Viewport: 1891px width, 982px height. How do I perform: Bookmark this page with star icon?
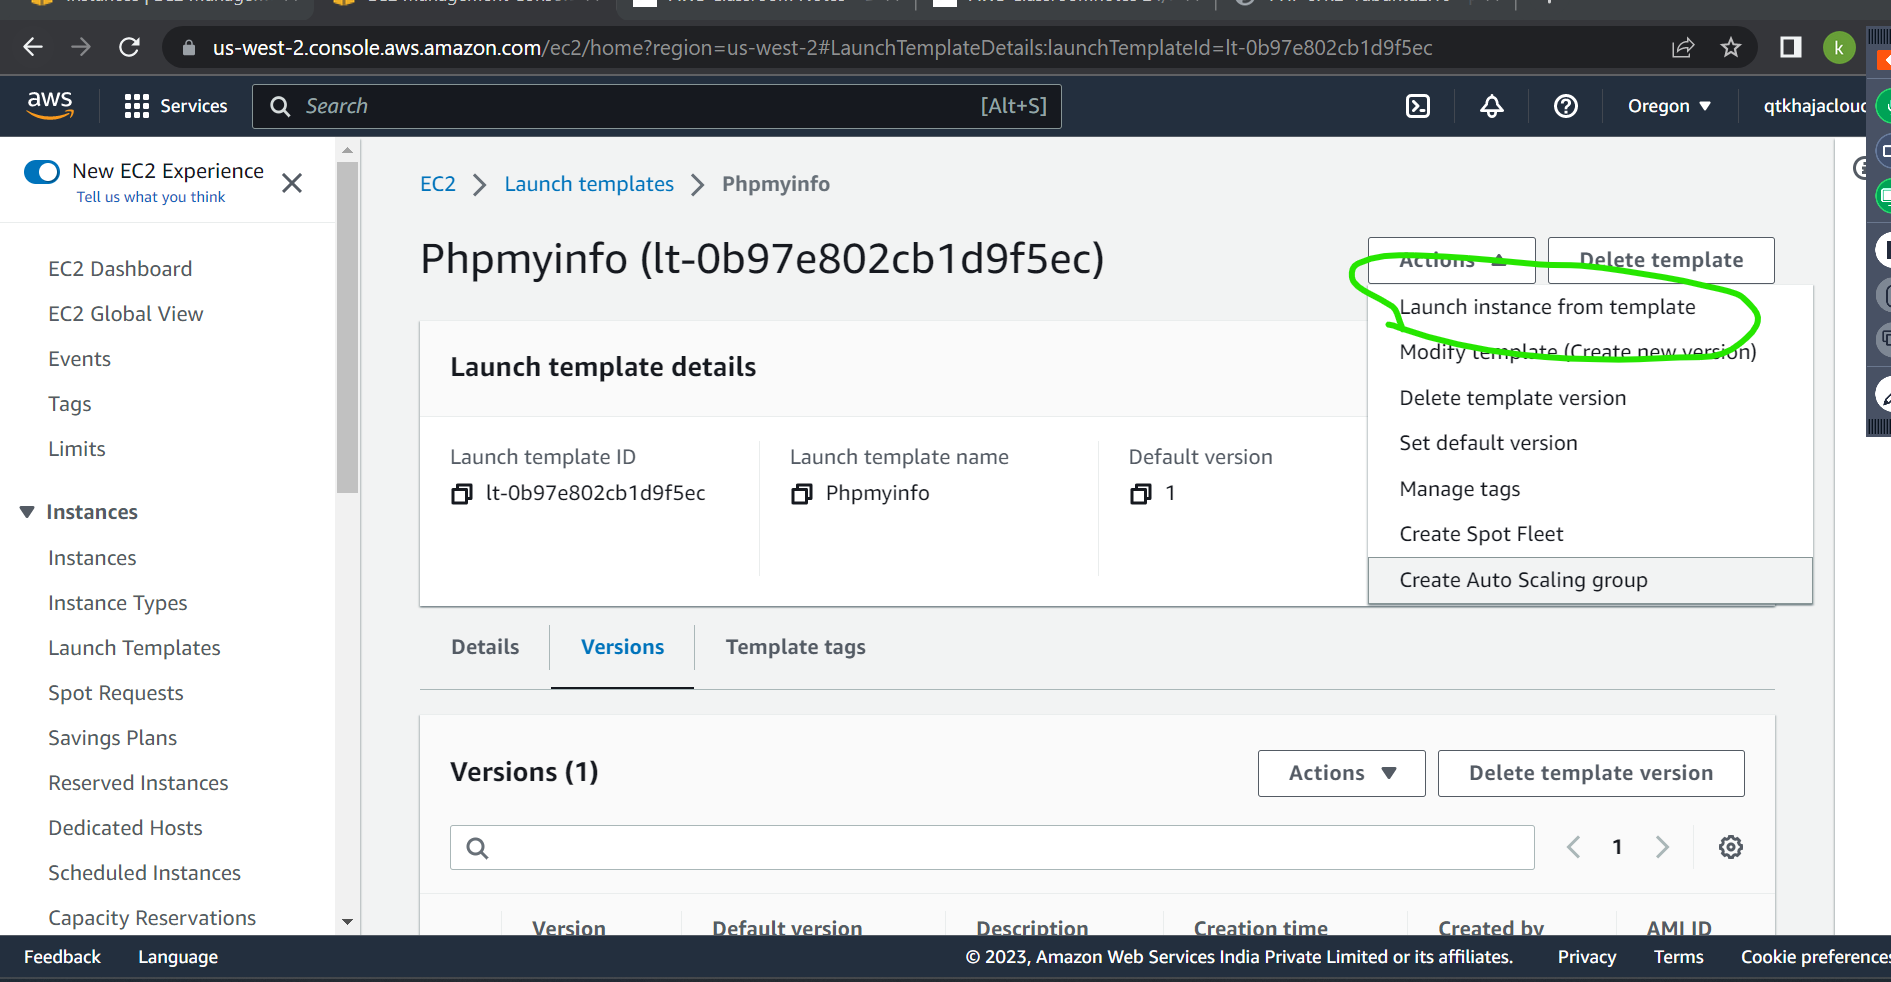1730,47
